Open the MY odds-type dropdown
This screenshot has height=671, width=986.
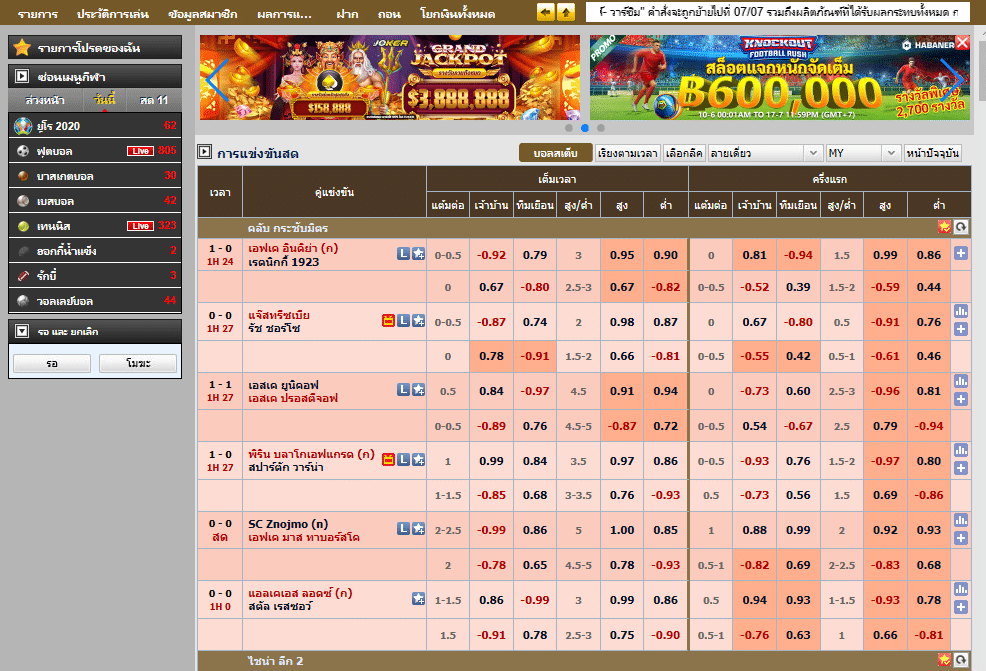862,153
